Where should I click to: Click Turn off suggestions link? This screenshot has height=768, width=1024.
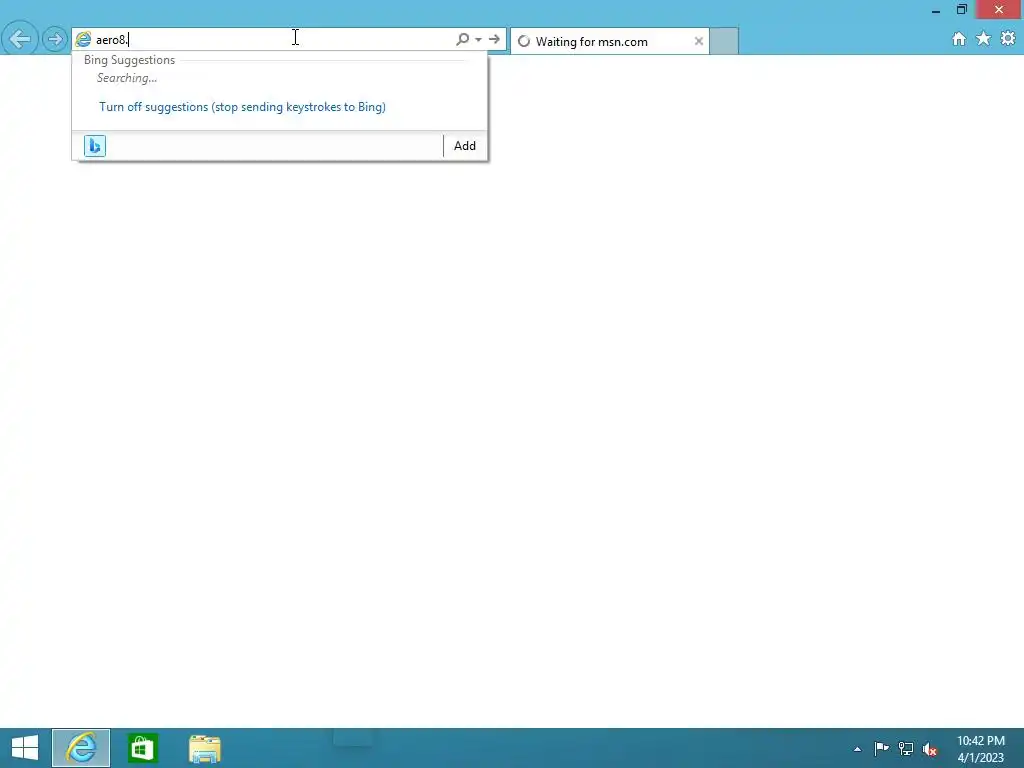click(x=242, y=106)
